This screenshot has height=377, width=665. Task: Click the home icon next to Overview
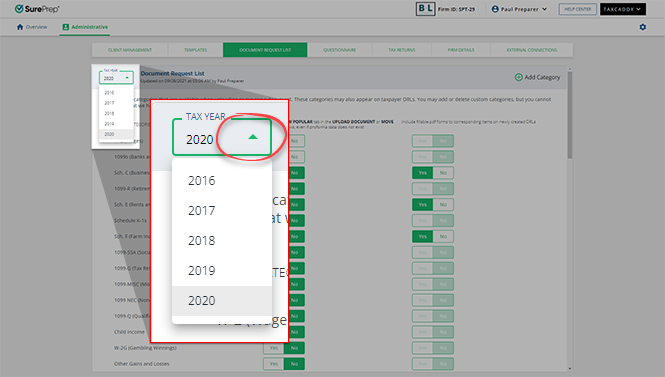tap(20, 27)
